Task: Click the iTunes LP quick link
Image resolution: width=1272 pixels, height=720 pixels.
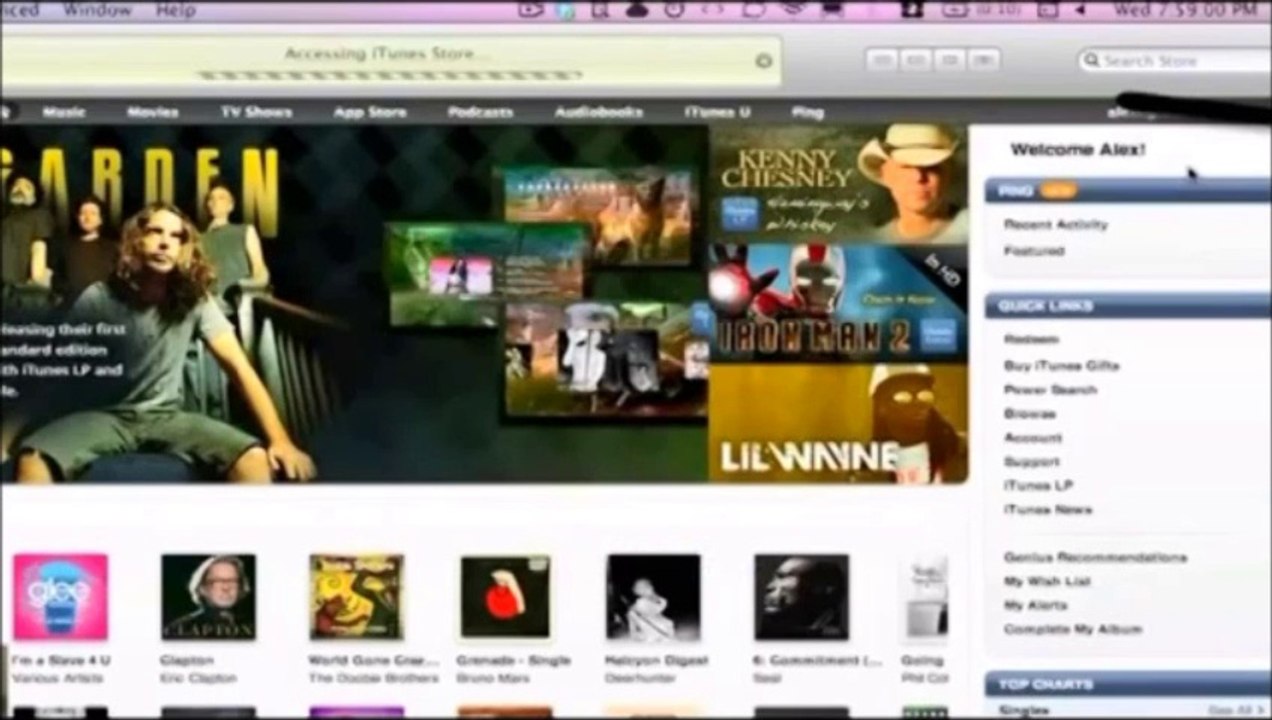Action: tap(1038, 486)
